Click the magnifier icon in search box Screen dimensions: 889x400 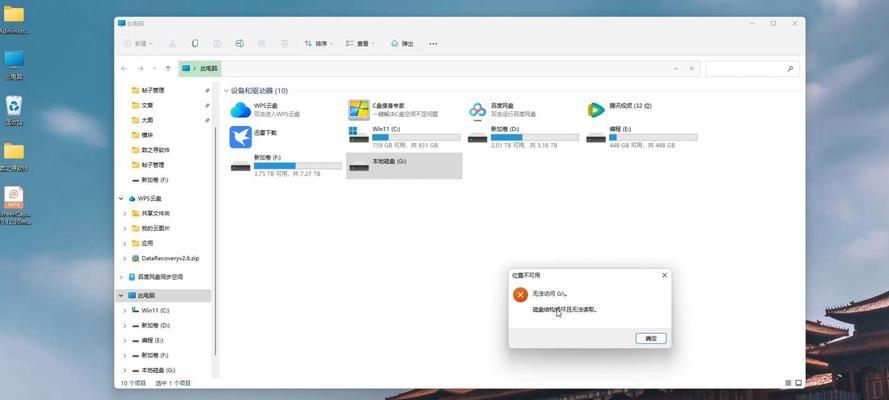coord(790,69)
